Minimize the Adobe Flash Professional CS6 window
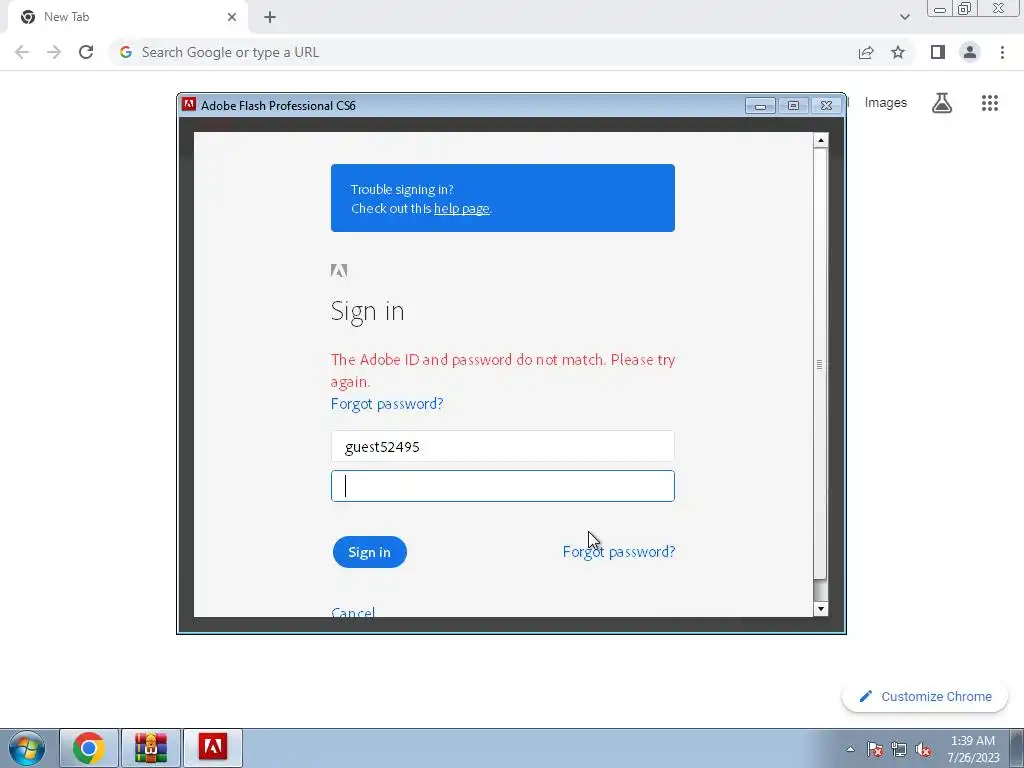The height and width of the screenshot is (768, 1024). click(760, 106)
